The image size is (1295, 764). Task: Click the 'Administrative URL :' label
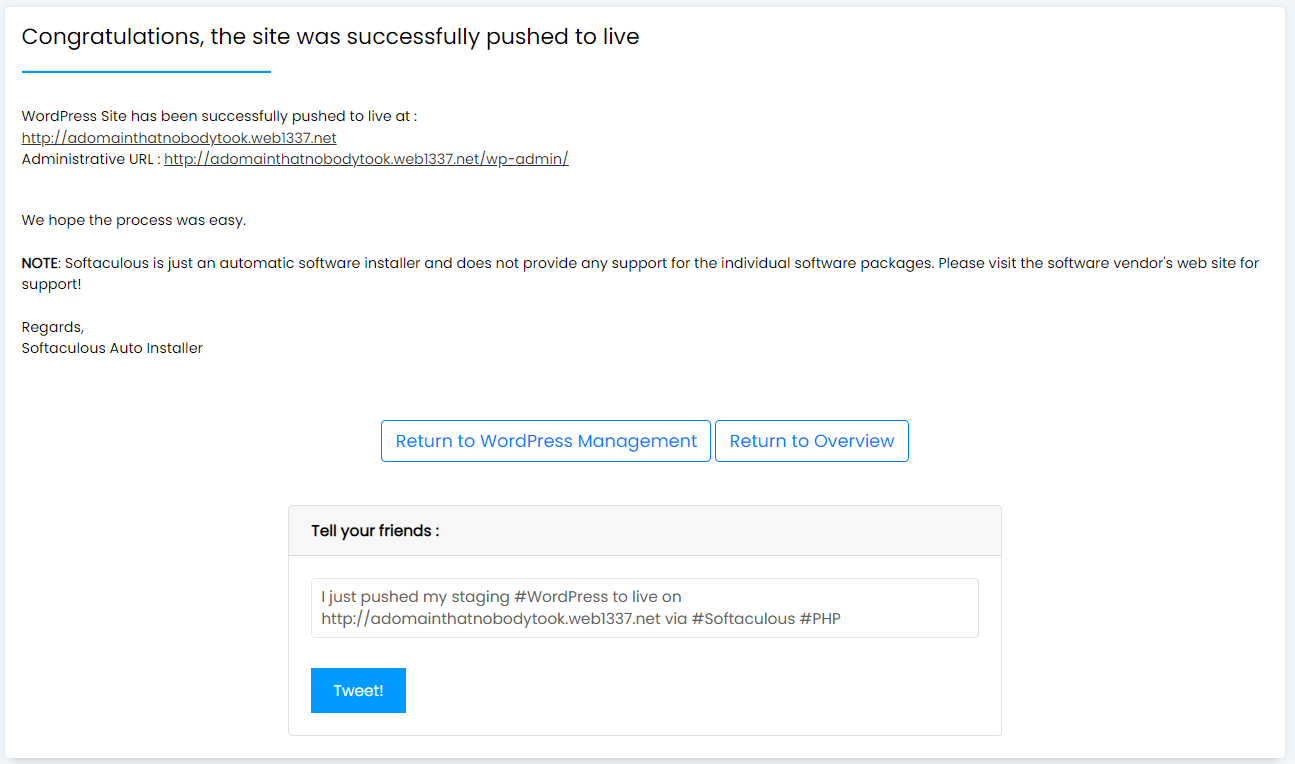(90, 159)
